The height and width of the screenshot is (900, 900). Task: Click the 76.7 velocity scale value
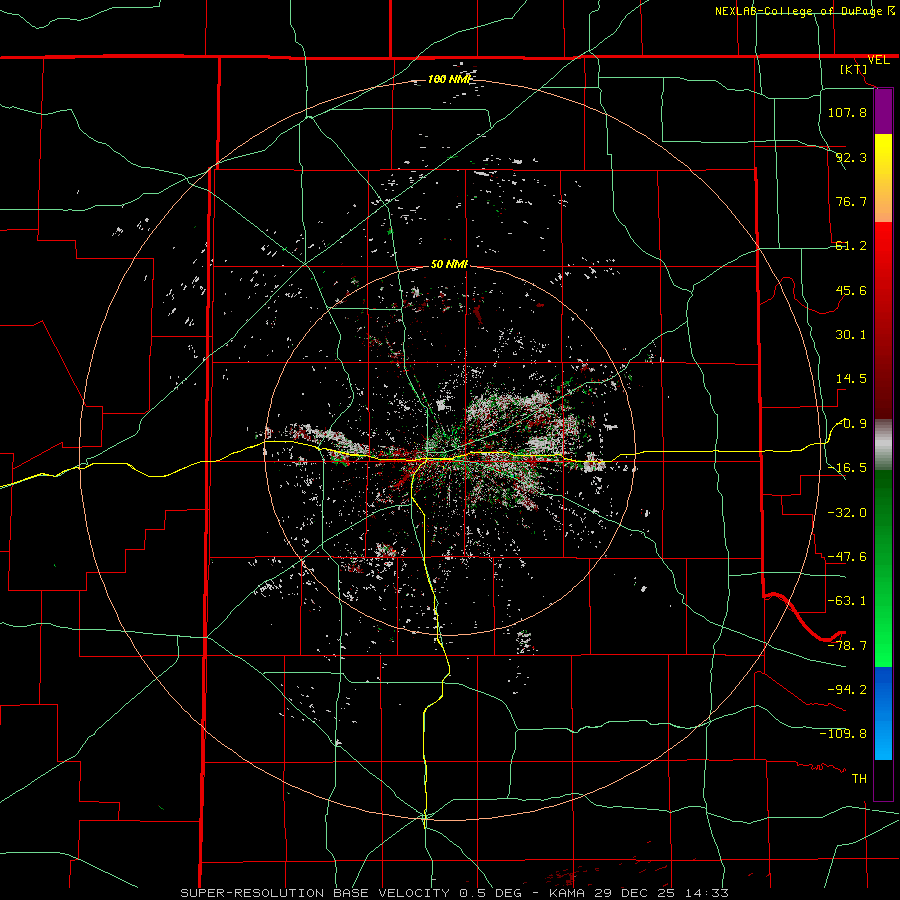[x=851, y=201]
